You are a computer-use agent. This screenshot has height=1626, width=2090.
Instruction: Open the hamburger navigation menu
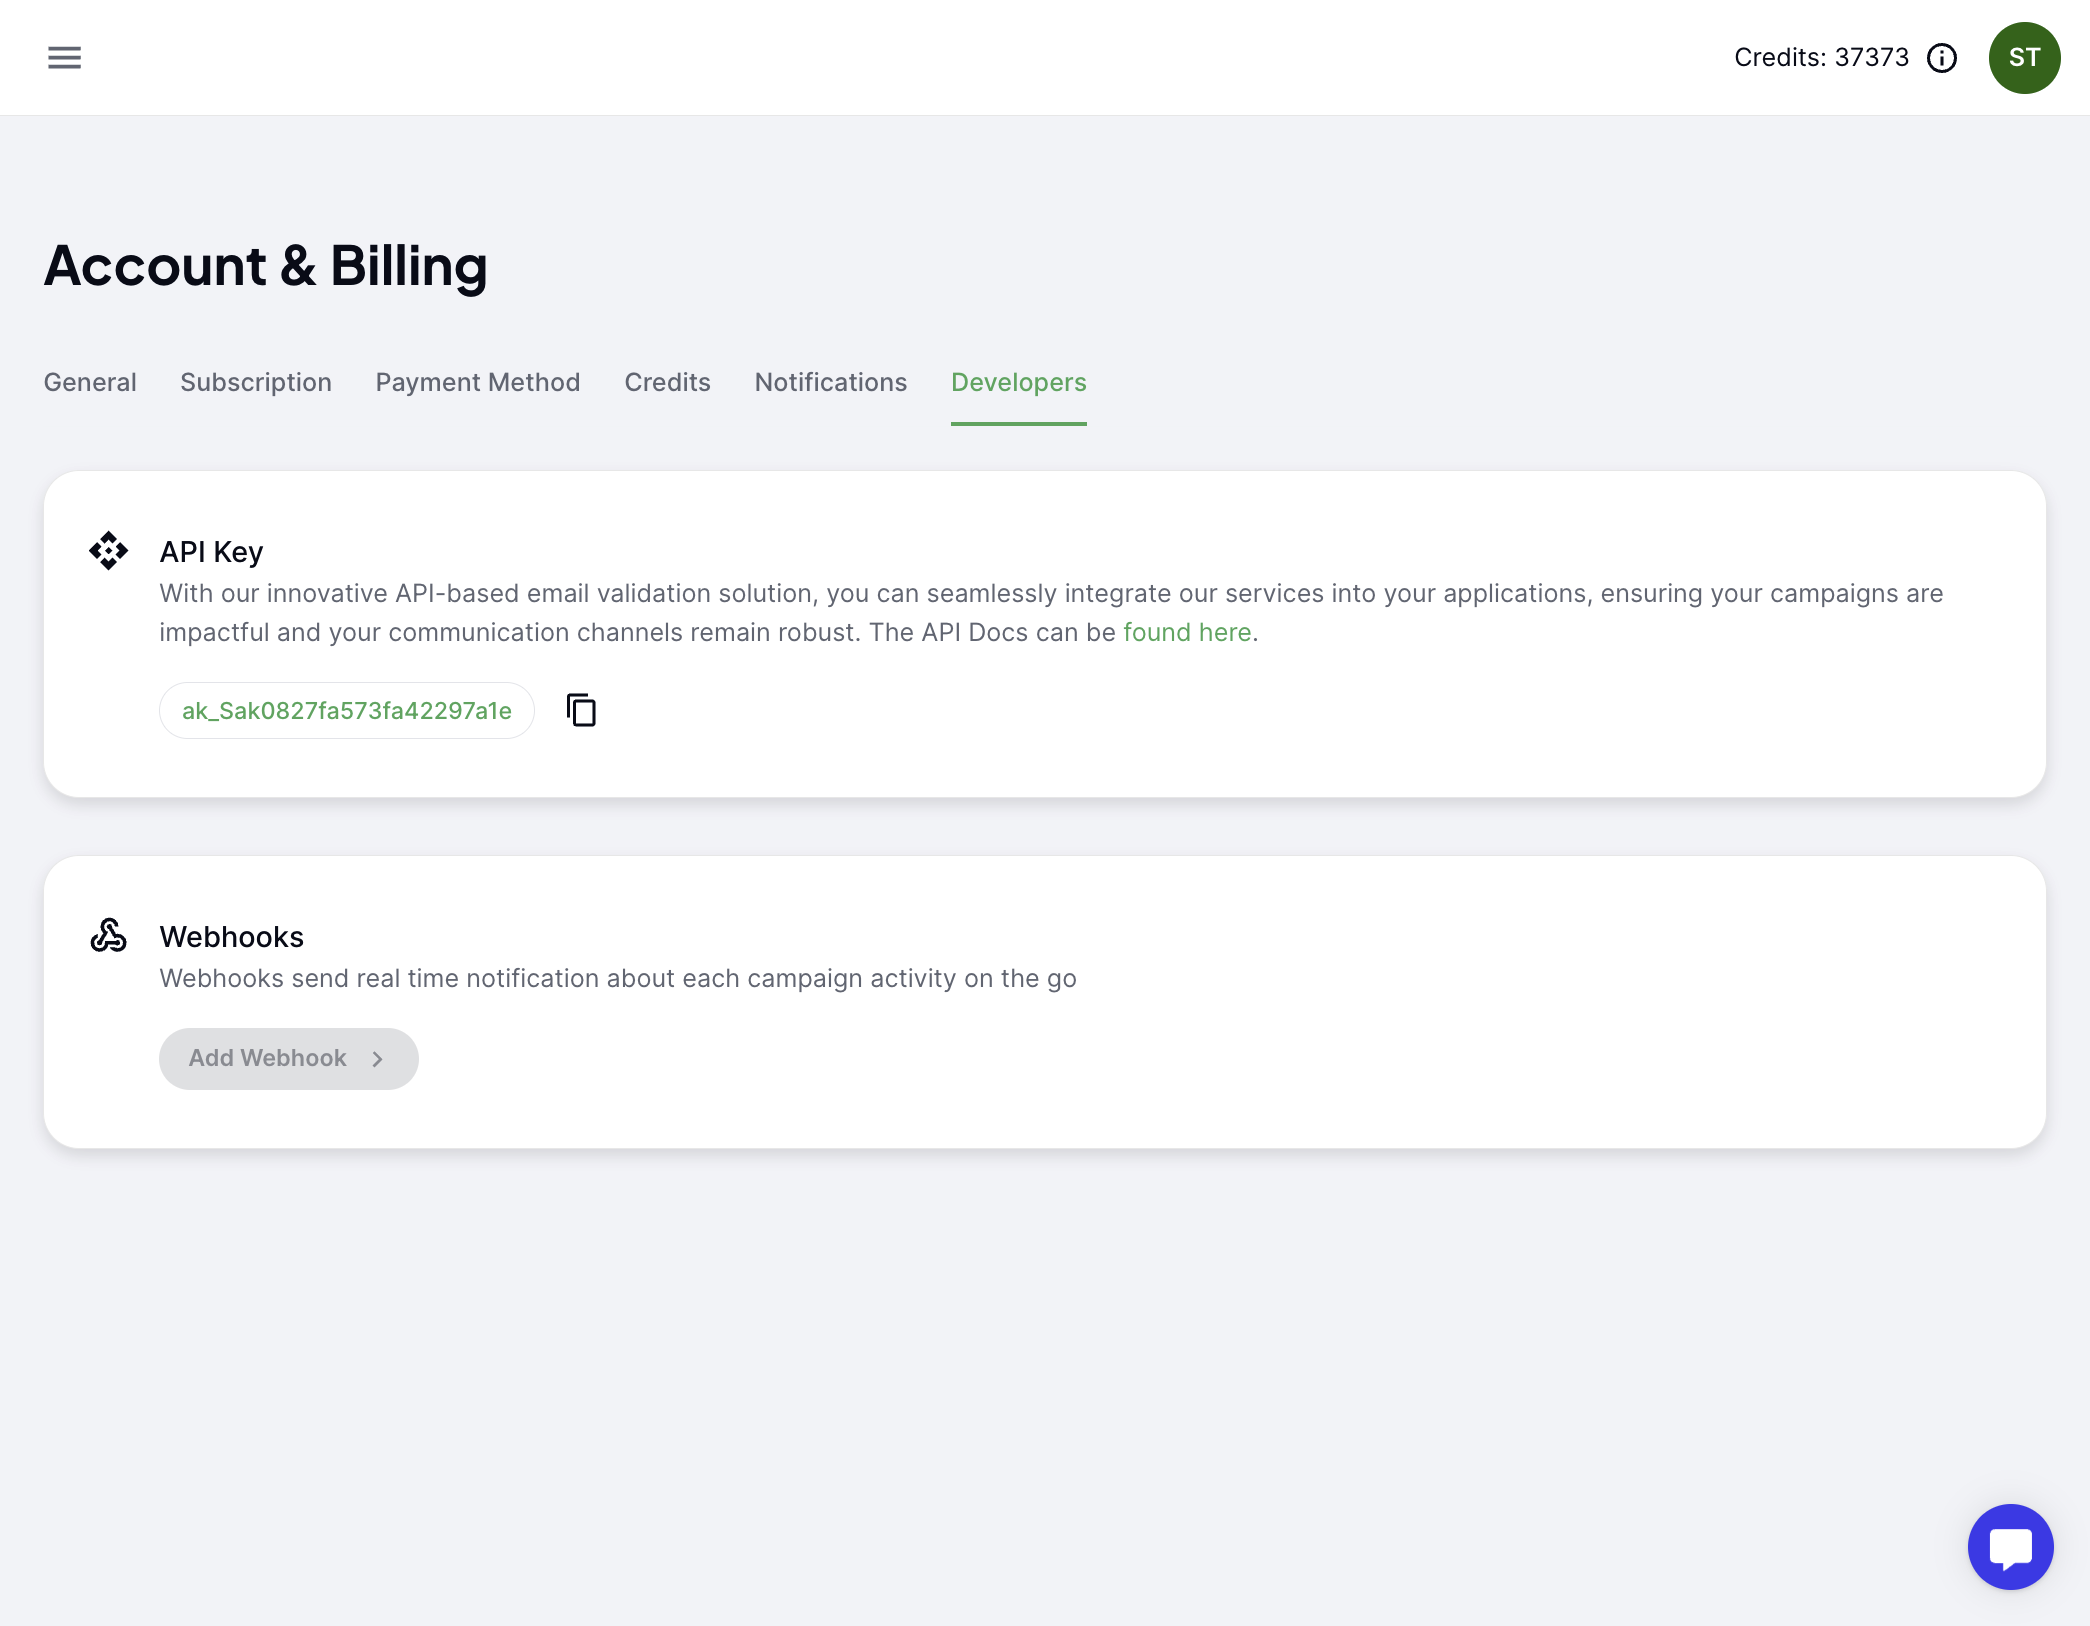pyautogui.click(x=64, y=57)
